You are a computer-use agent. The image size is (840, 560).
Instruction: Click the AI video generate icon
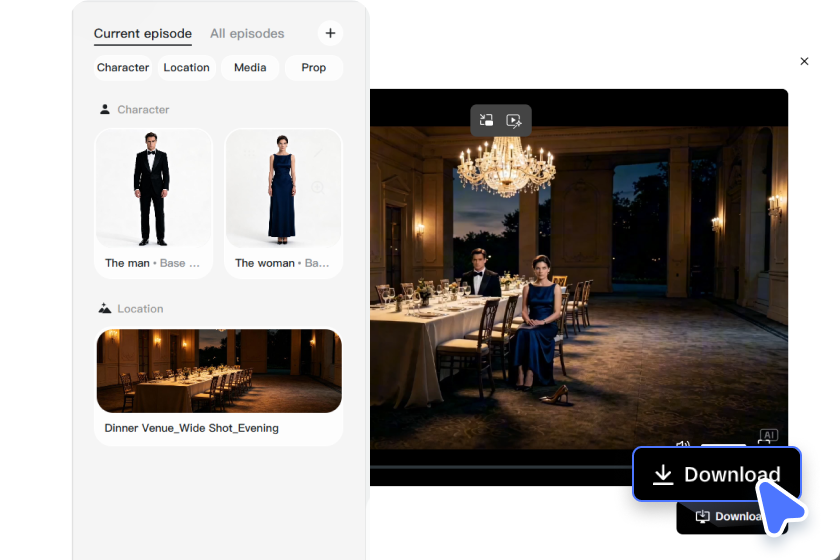[514, 120]
